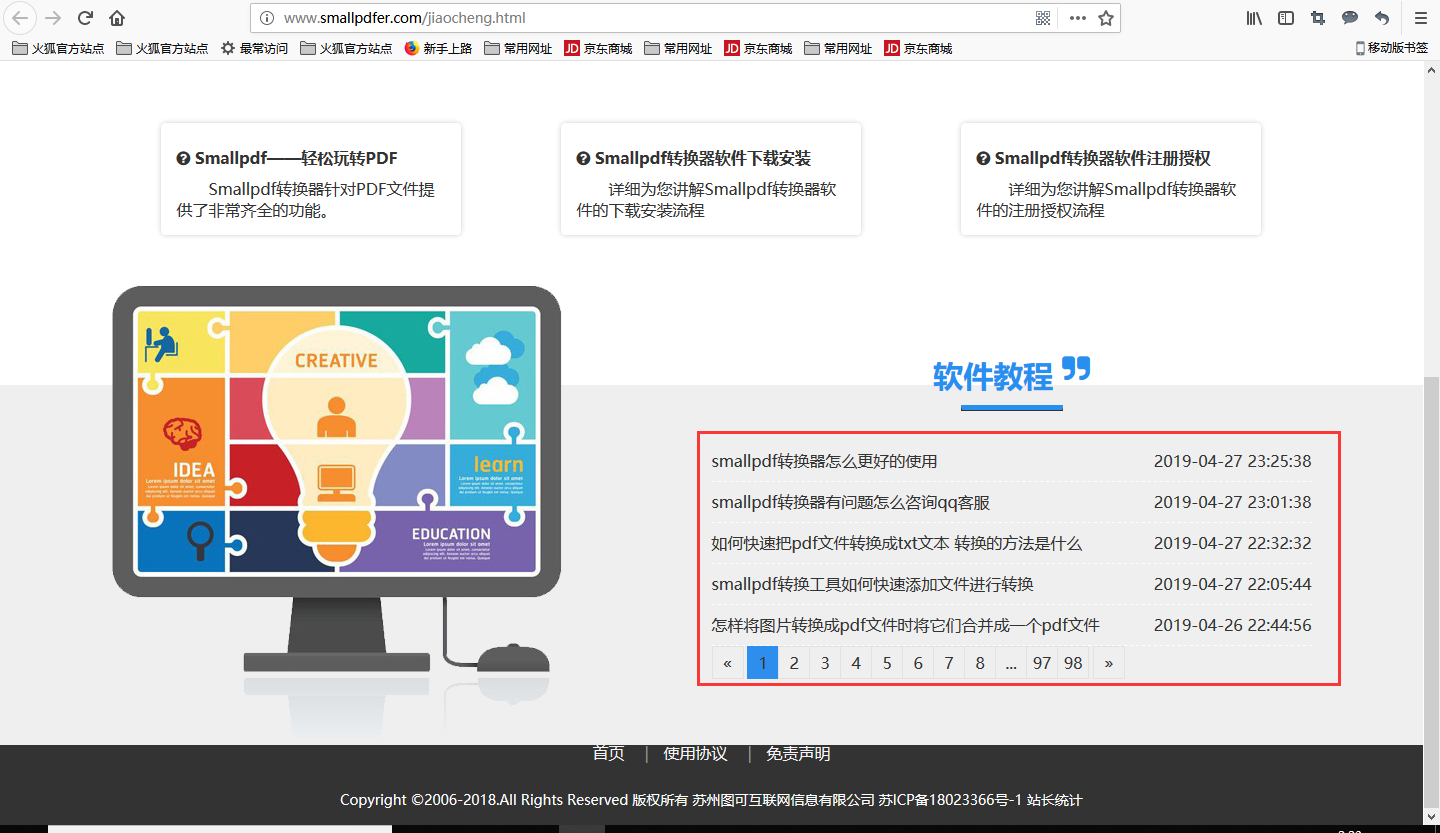
Task: Click the 站长统计 link in the footer
Action: [x=1054, y=800]
